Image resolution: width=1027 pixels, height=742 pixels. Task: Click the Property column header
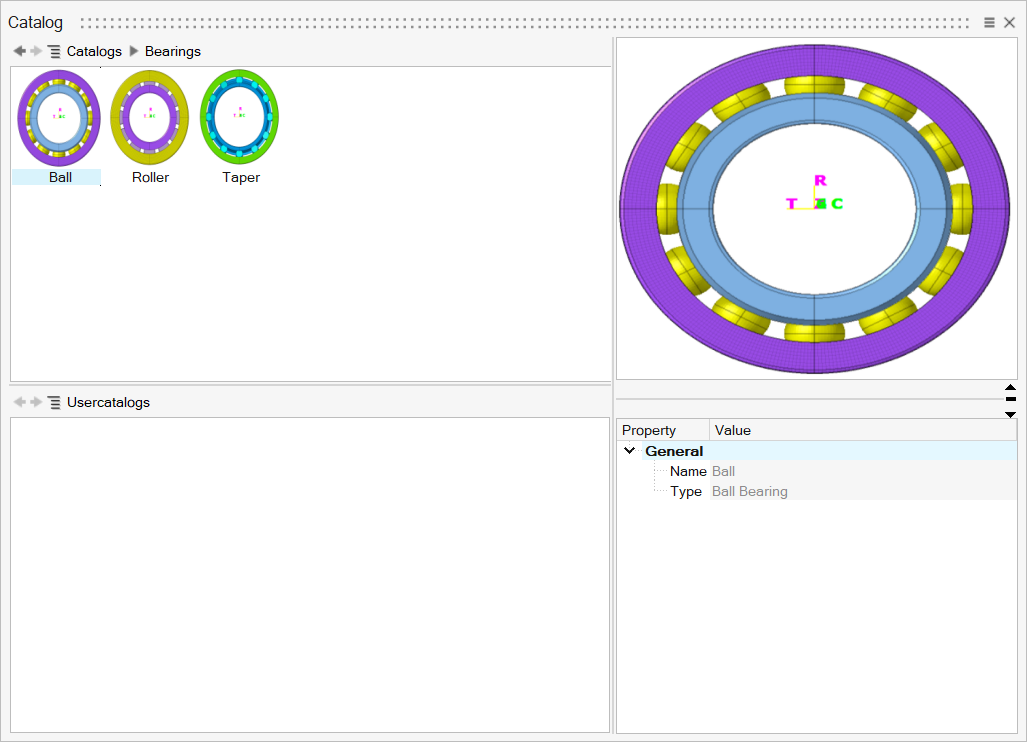pos(649,430)
